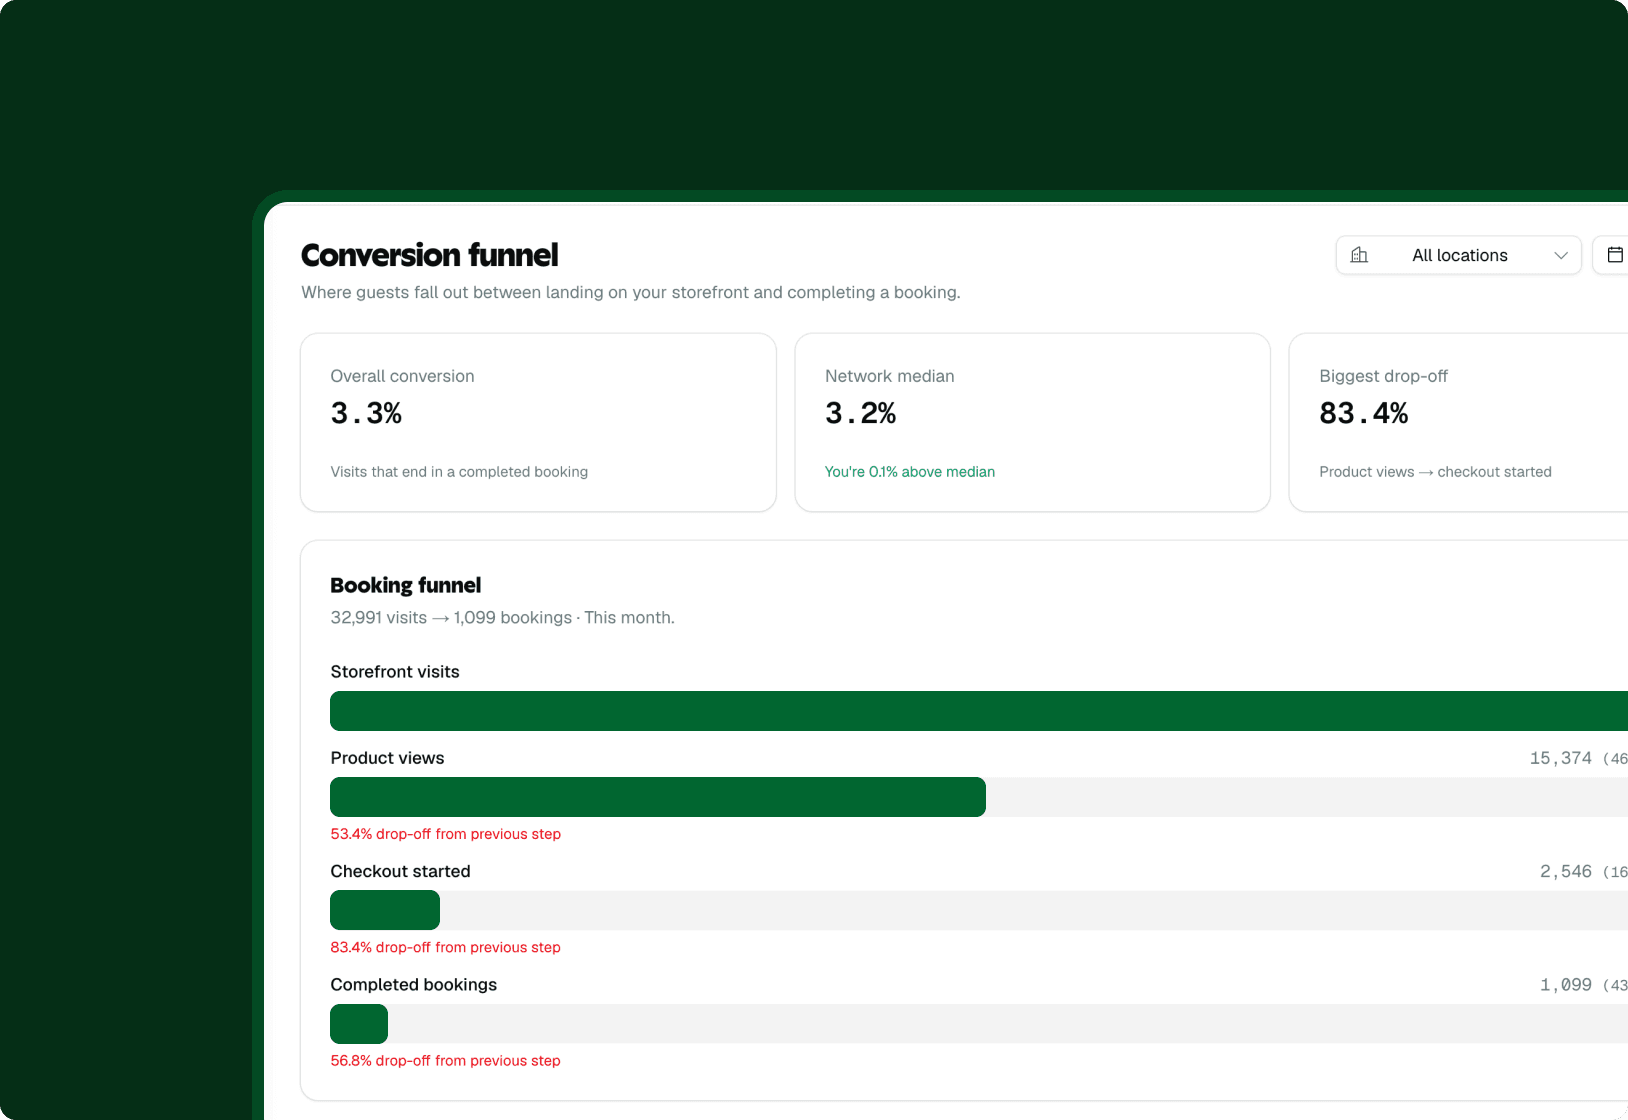Click the 1,099 completed bookings count

(x=1565, y=985)
